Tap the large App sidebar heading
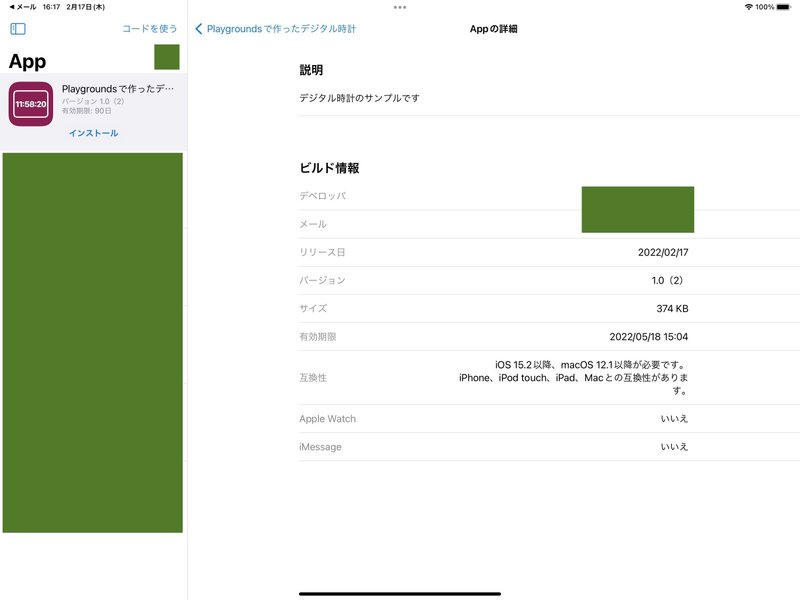Image resolution: width=800 pixels, height=600 pixels. 28,61
